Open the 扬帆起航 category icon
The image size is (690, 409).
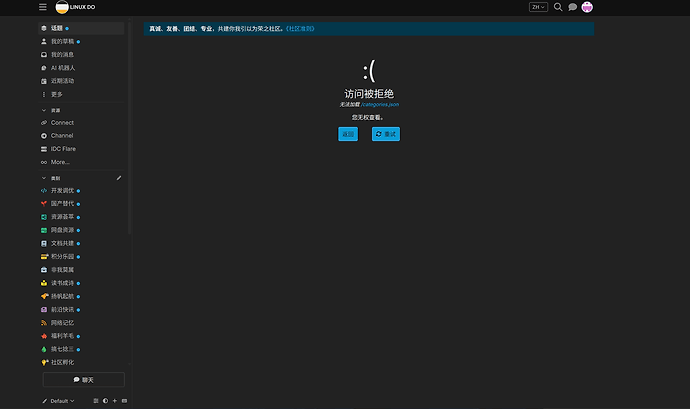tap(44, 296)
